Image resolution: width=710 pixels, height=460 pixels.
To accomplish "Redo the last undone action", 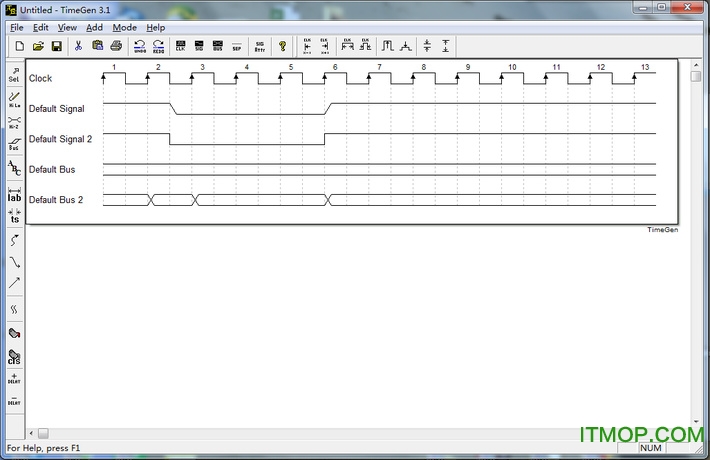I will pos(158,46).
